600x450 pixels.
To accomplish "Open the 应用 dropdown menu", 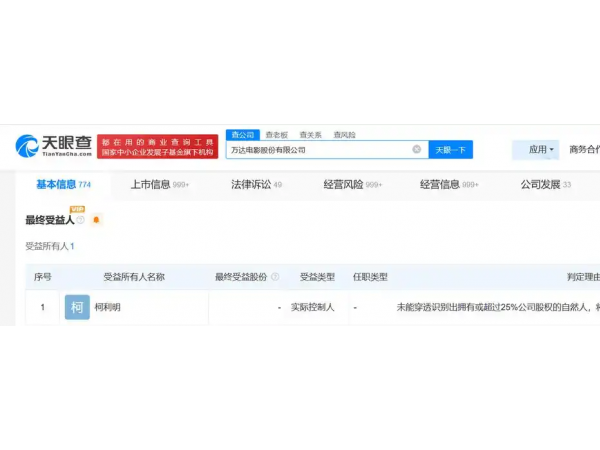I will [x=541, y=150].
